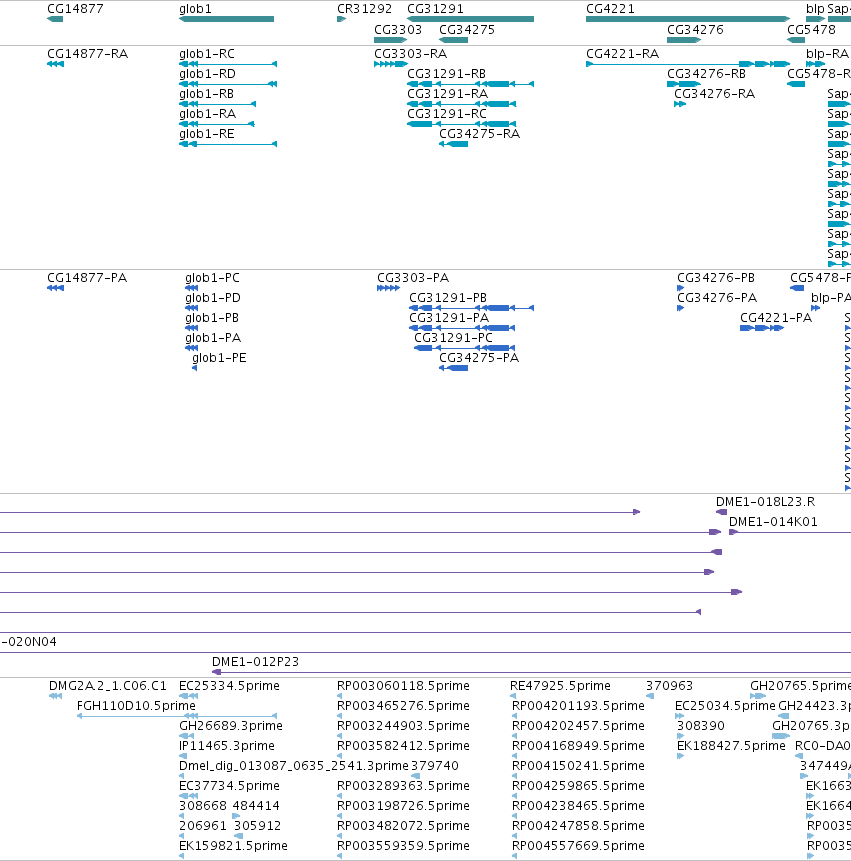
Task: Click the CG31291 gene bar
Action: pyautogui.click(x=470, y=19)
